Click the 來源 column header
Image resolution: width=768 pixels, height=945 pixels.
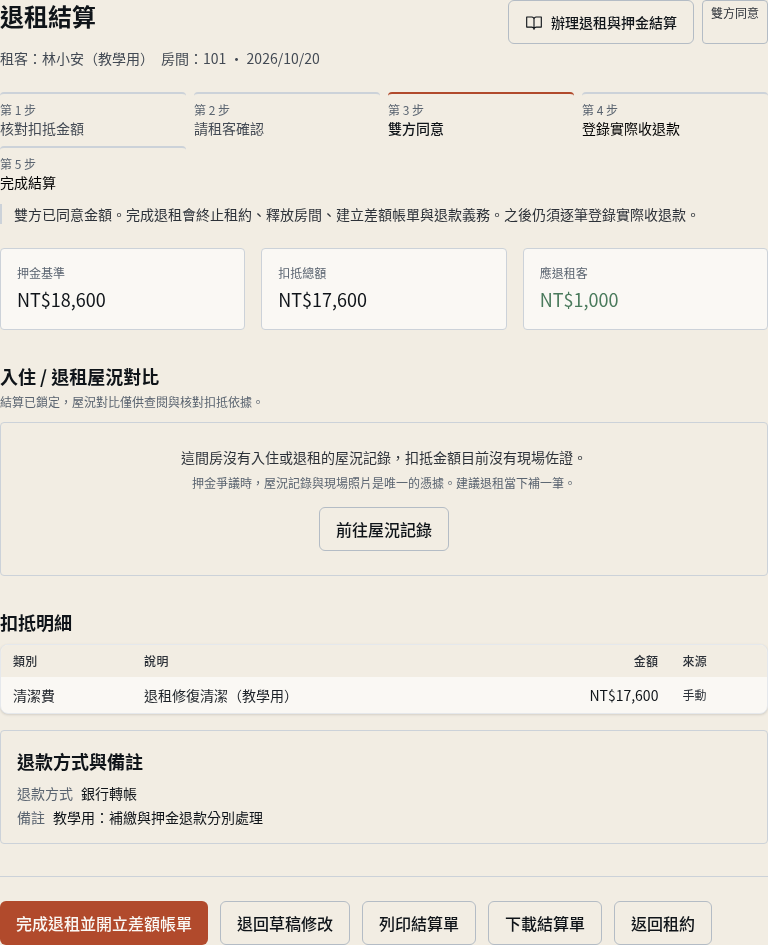point(694,661)
